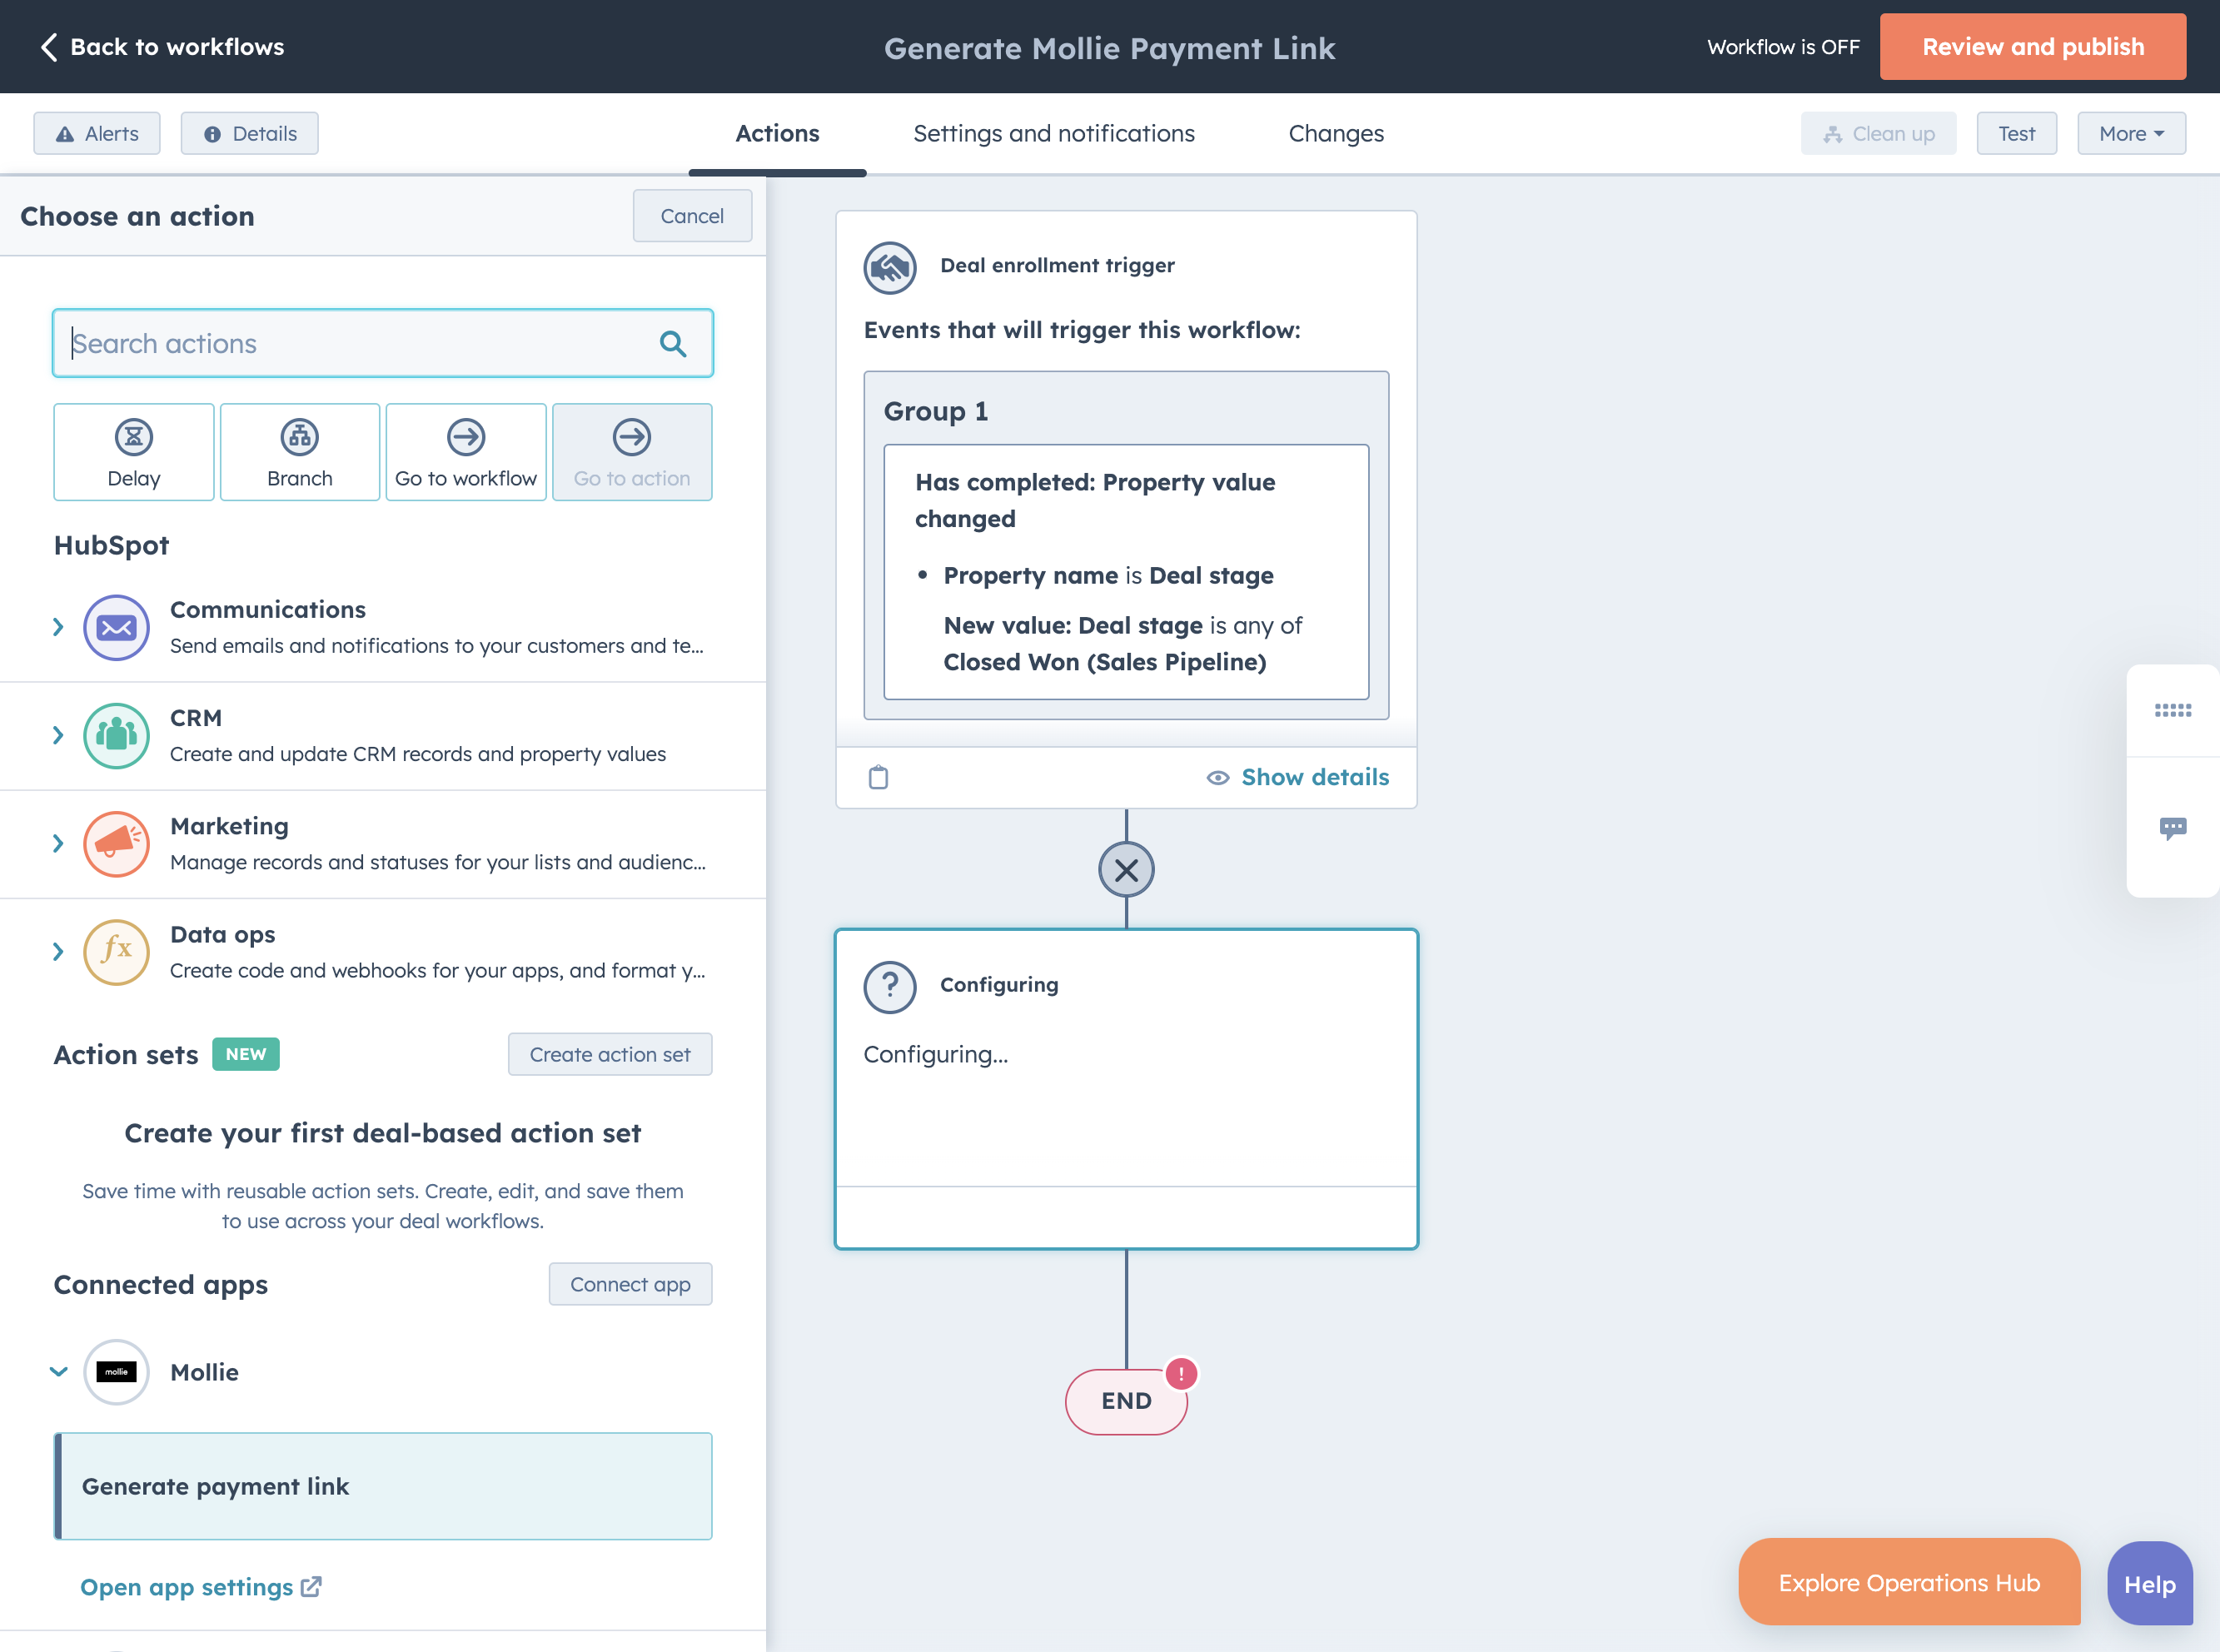Go back to workflows

(x=162, y=47)
